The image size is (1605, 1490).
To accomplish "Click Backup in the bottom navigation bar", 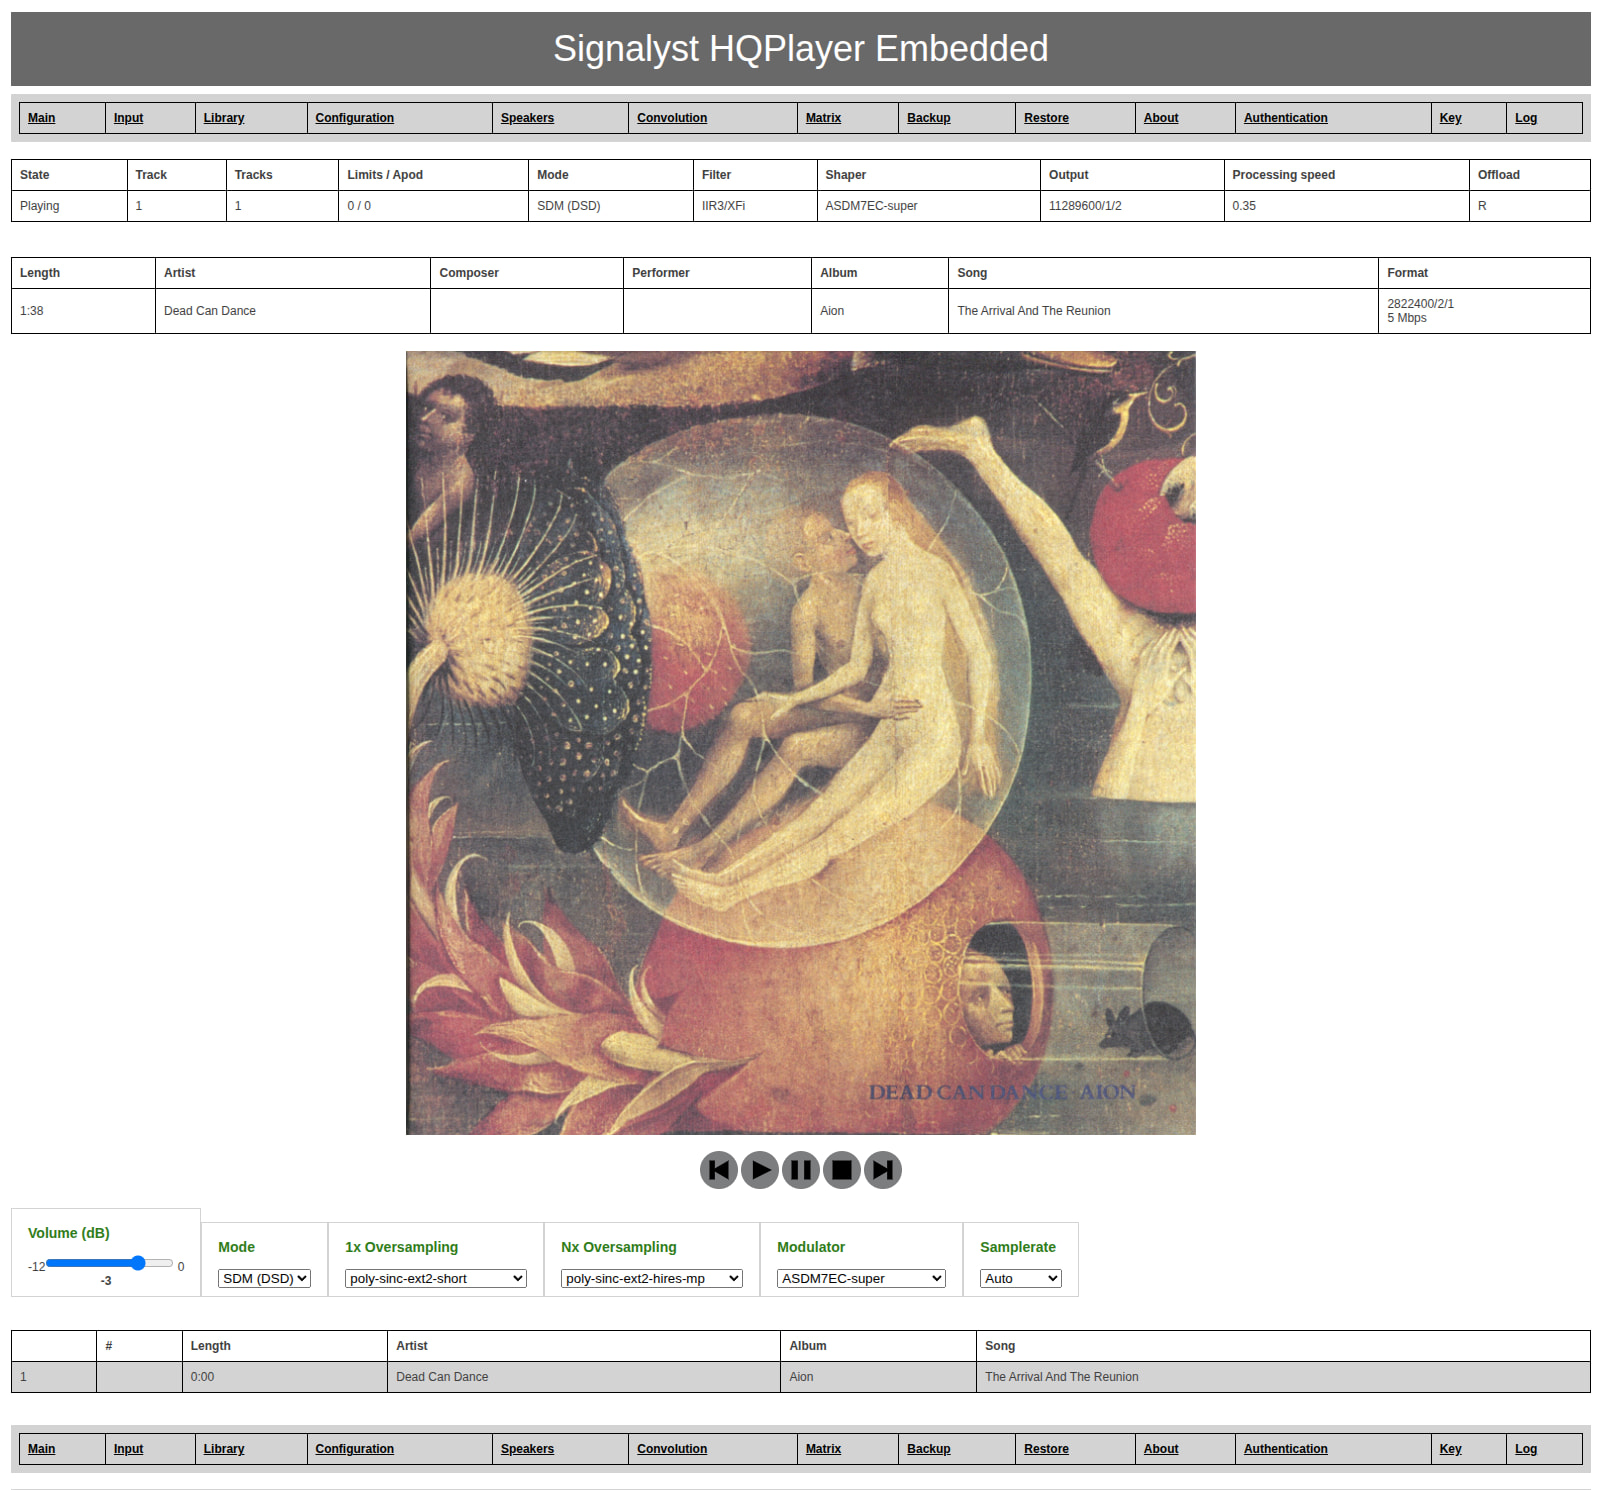I will point(929,1449).
